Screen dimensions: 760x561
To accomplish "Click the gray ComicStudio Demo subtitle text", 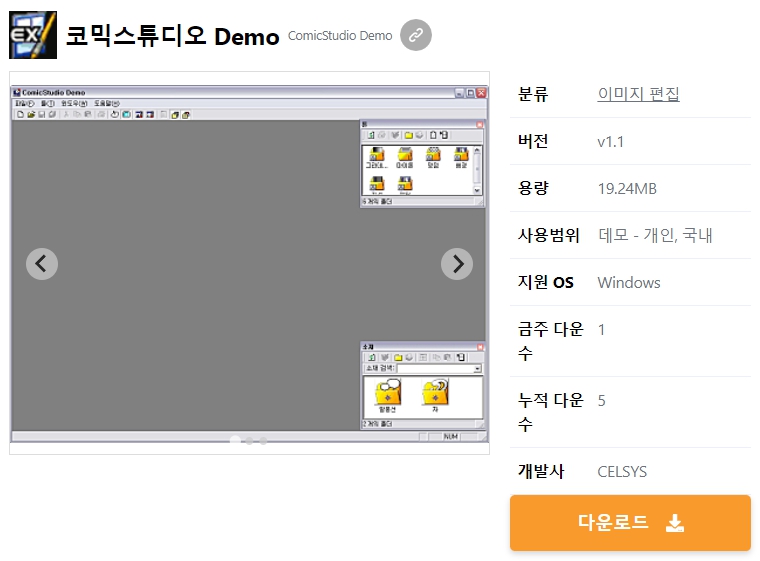I will (340, 35).
